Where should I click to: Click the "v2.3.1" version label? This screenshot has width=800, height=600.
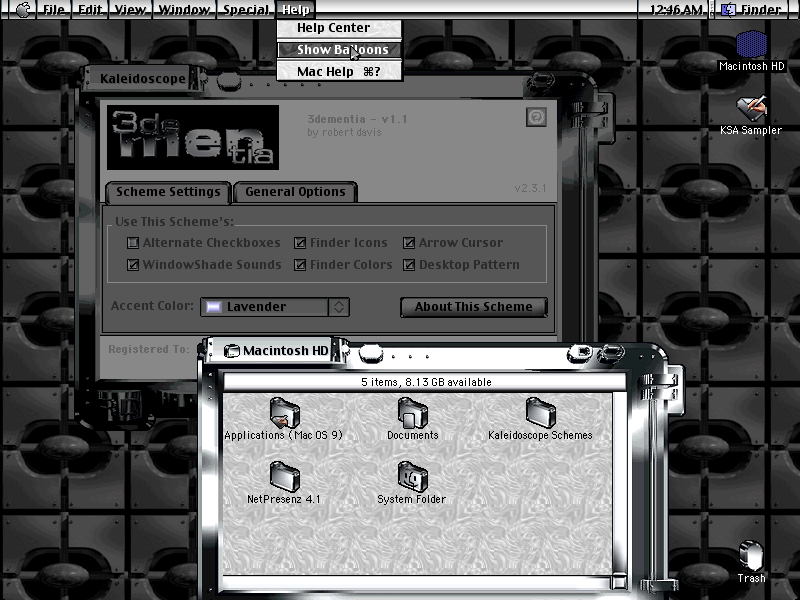click(530, 188)
